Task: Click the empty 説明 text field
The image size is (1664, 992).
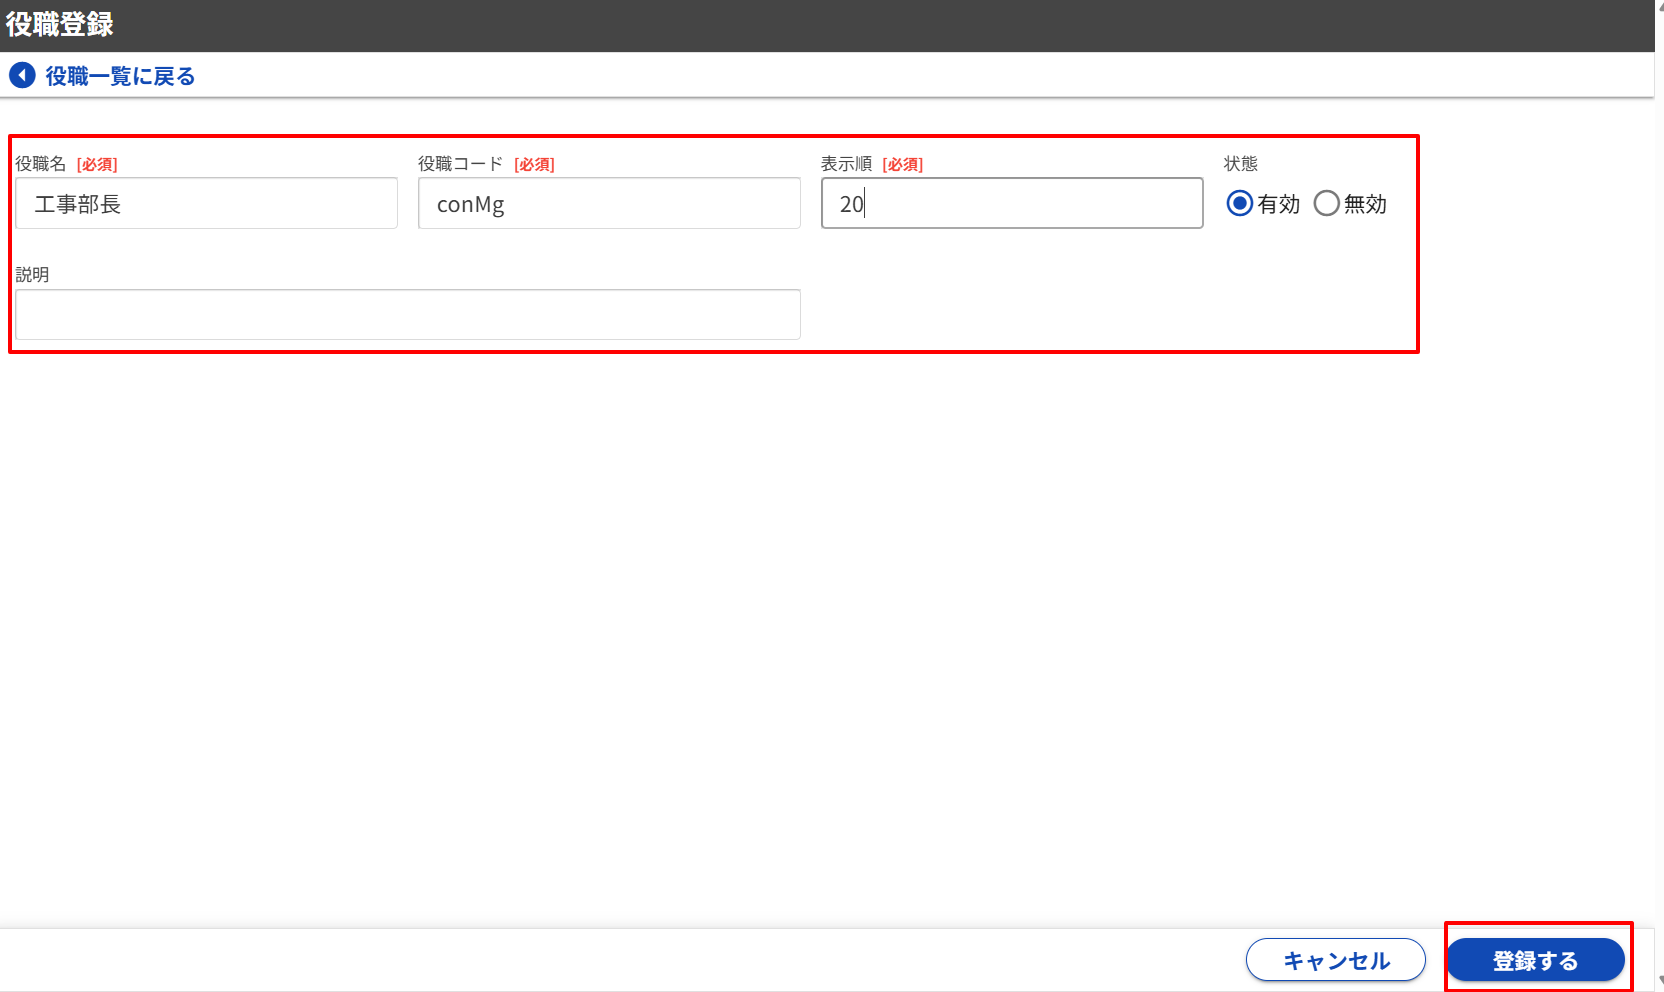Action: 407,315
